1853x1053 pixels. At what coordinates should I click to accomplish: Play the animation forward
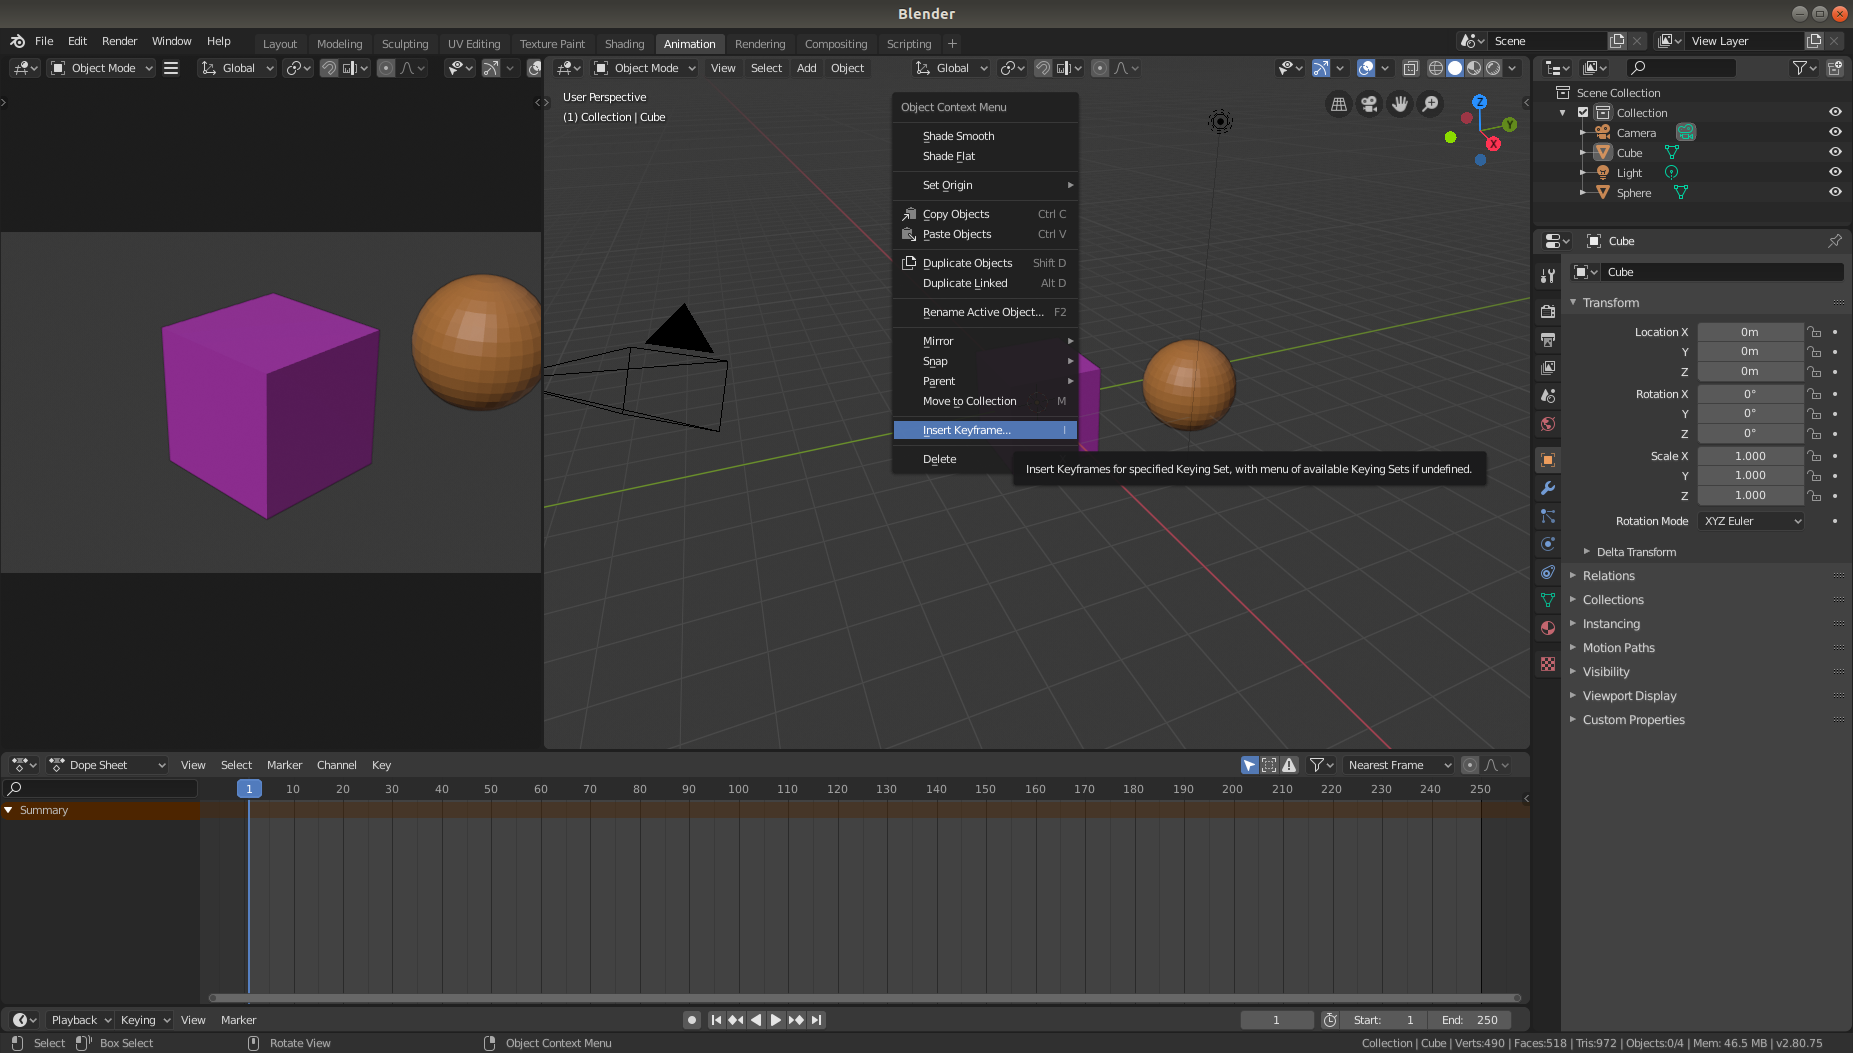(x=776, y=1020)
